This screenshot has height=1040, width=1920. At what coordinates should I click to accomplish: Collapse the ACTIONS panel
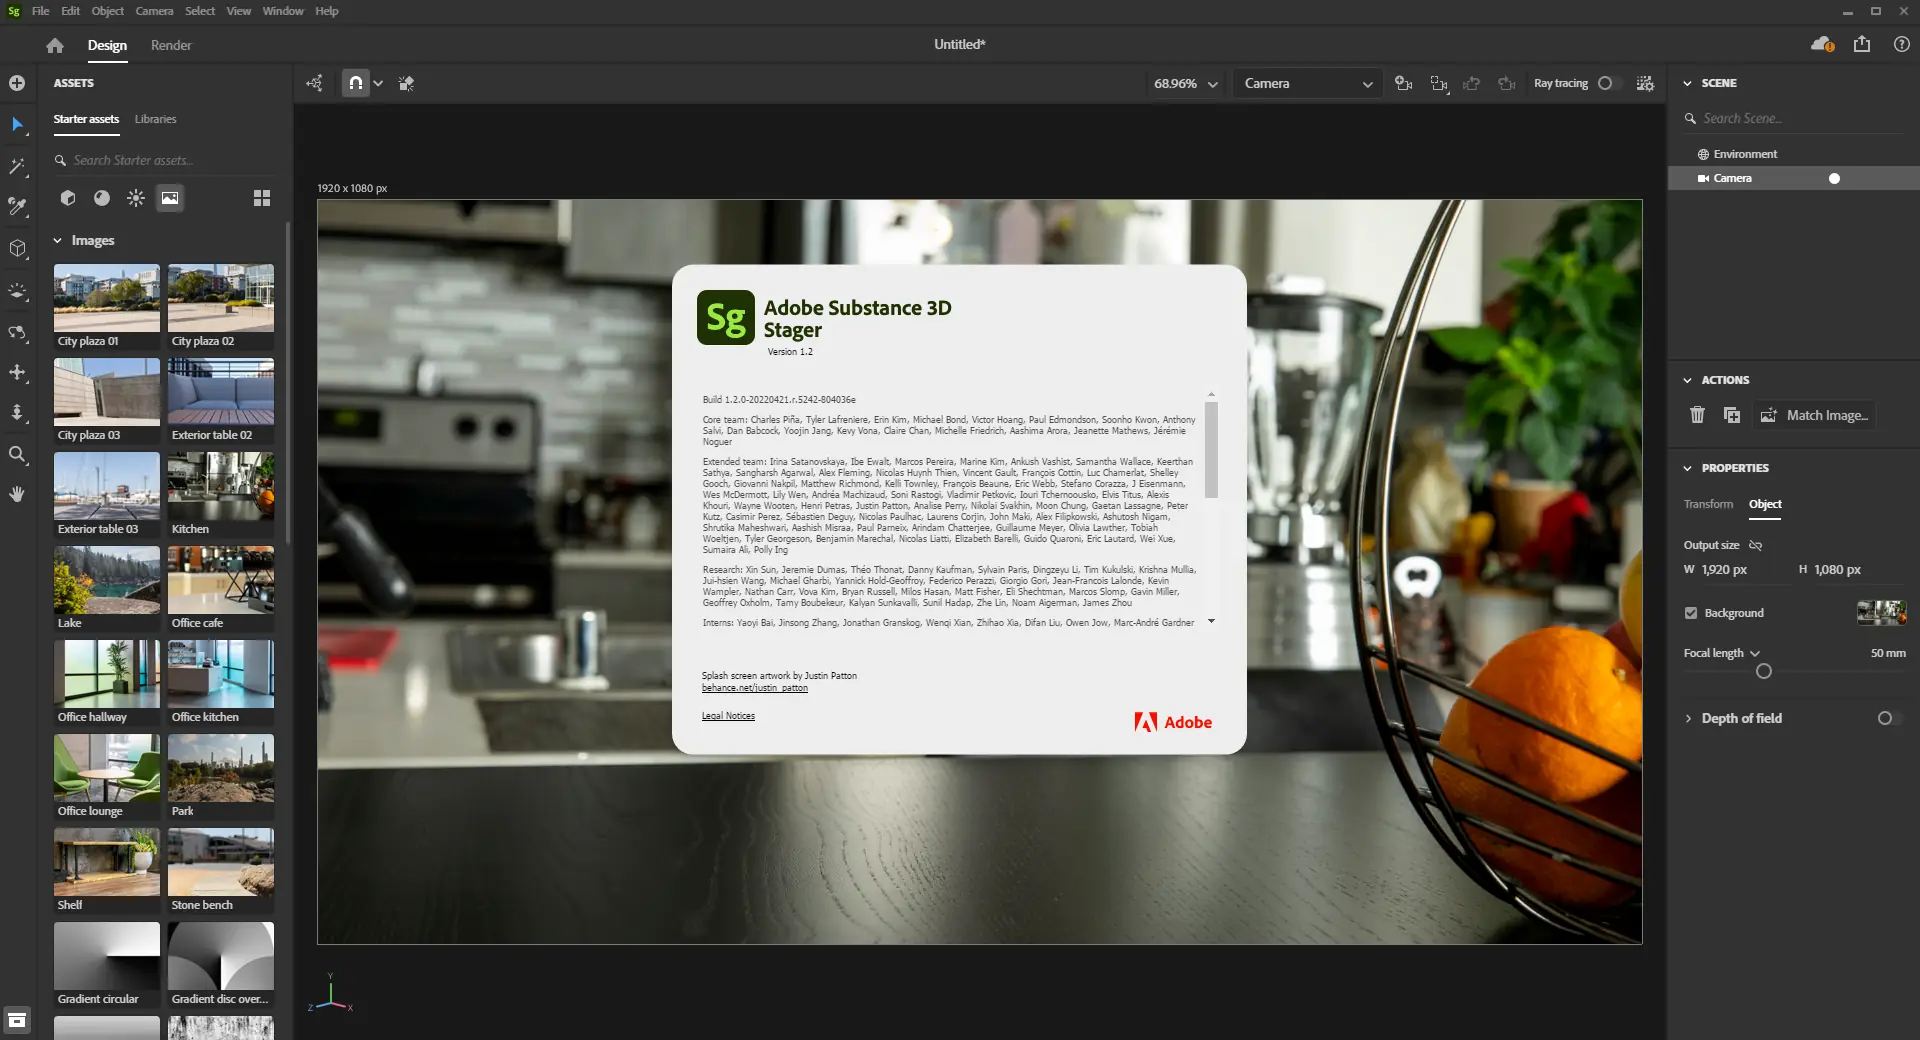point(1687,380)
